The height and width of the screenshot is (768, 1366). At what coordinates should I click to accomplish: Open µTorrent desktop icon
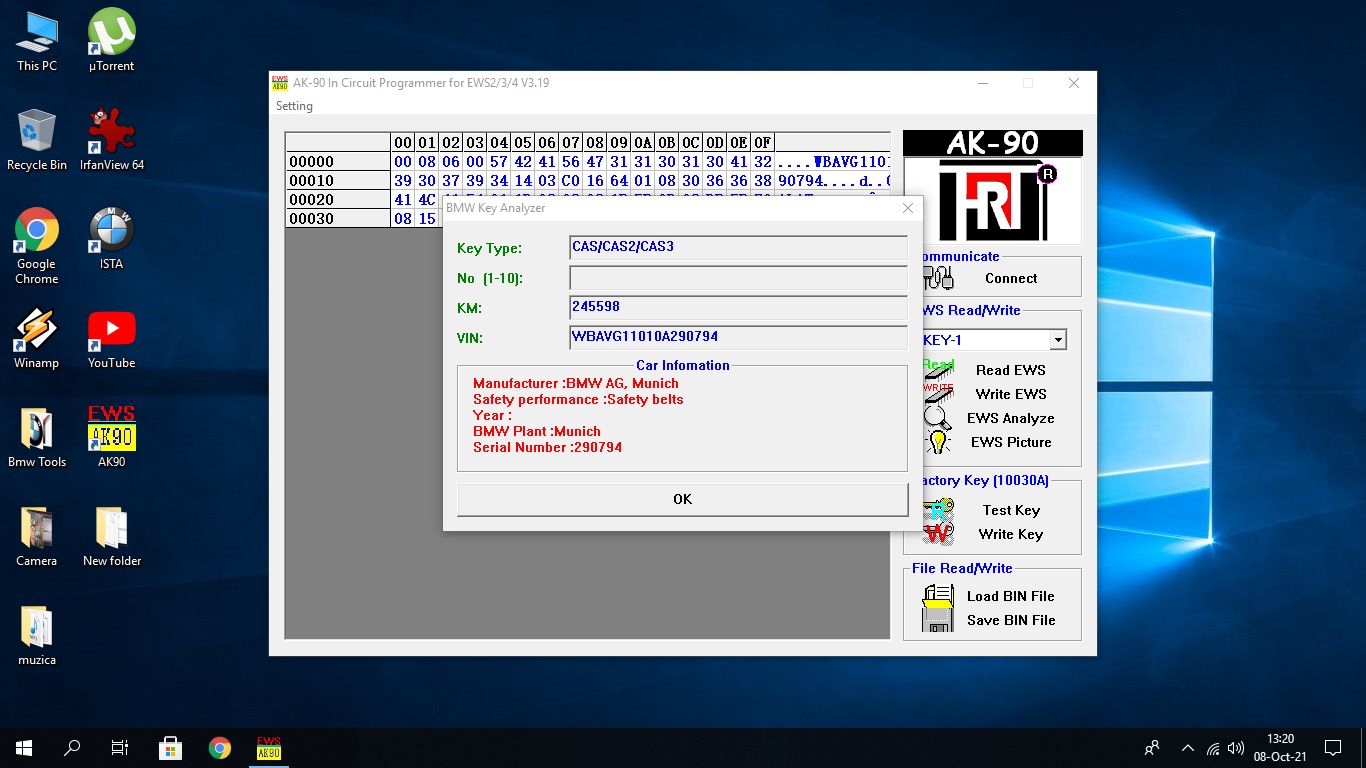pos(112,41)
